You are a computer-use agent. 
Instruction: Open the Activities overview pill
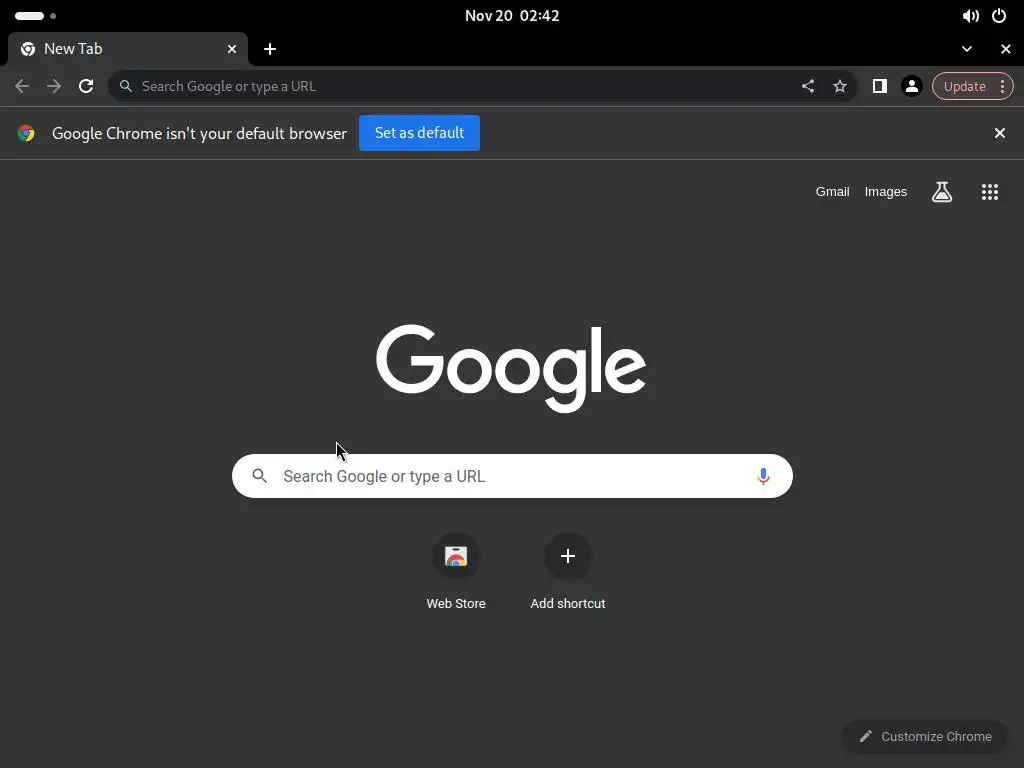35,16
